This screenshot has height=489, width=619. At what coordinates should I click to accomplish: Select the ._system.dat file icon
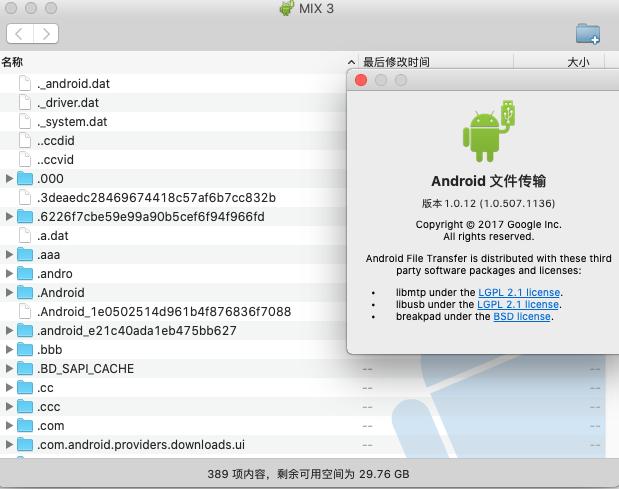click(25, 121)
